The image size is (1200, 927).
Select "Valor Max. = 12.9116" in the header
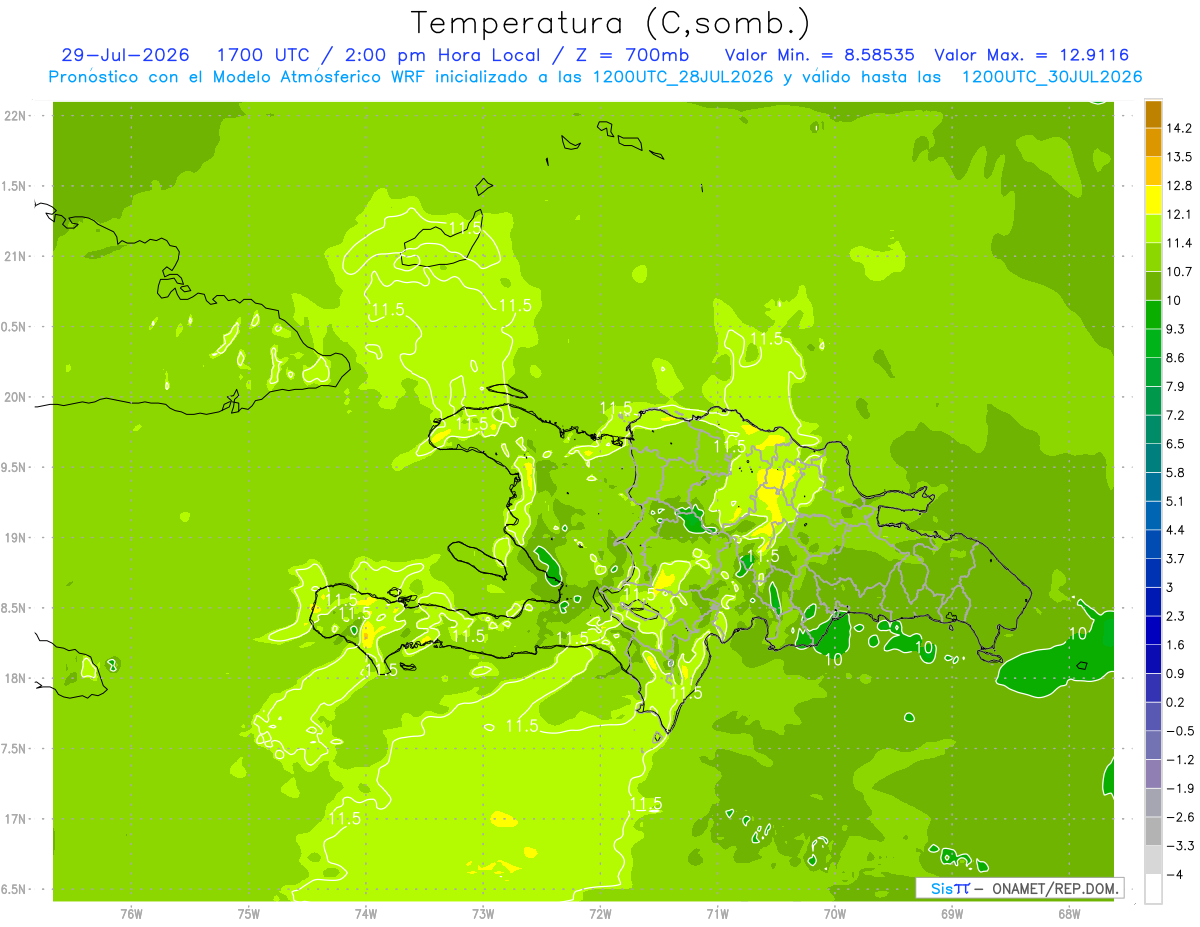tap(1031, 55)
